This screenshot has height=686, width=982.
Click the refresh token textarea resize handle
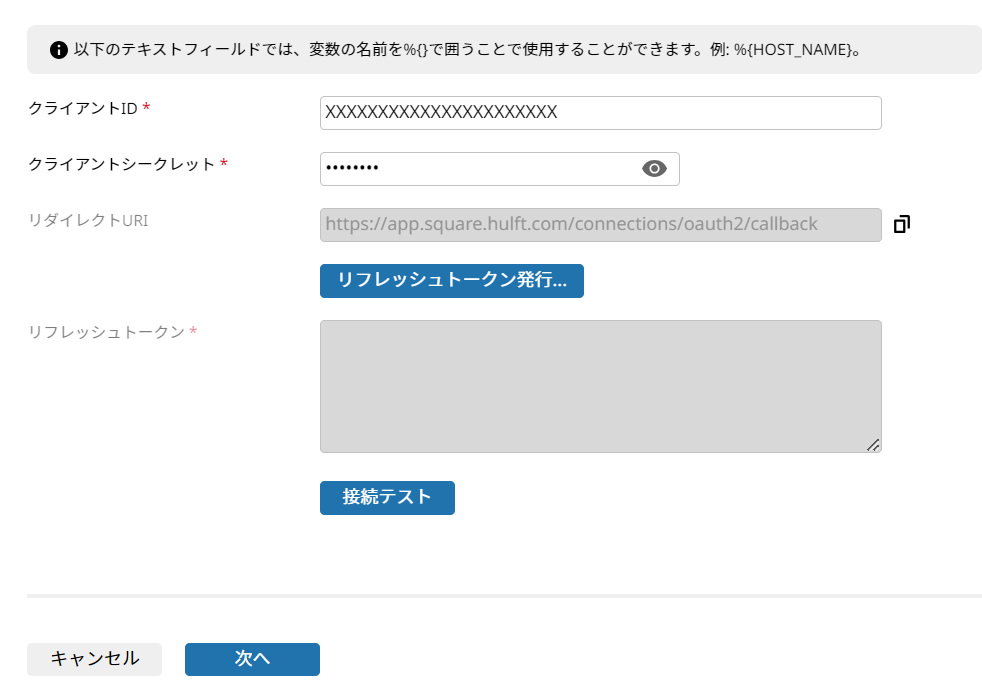(873, 445)
